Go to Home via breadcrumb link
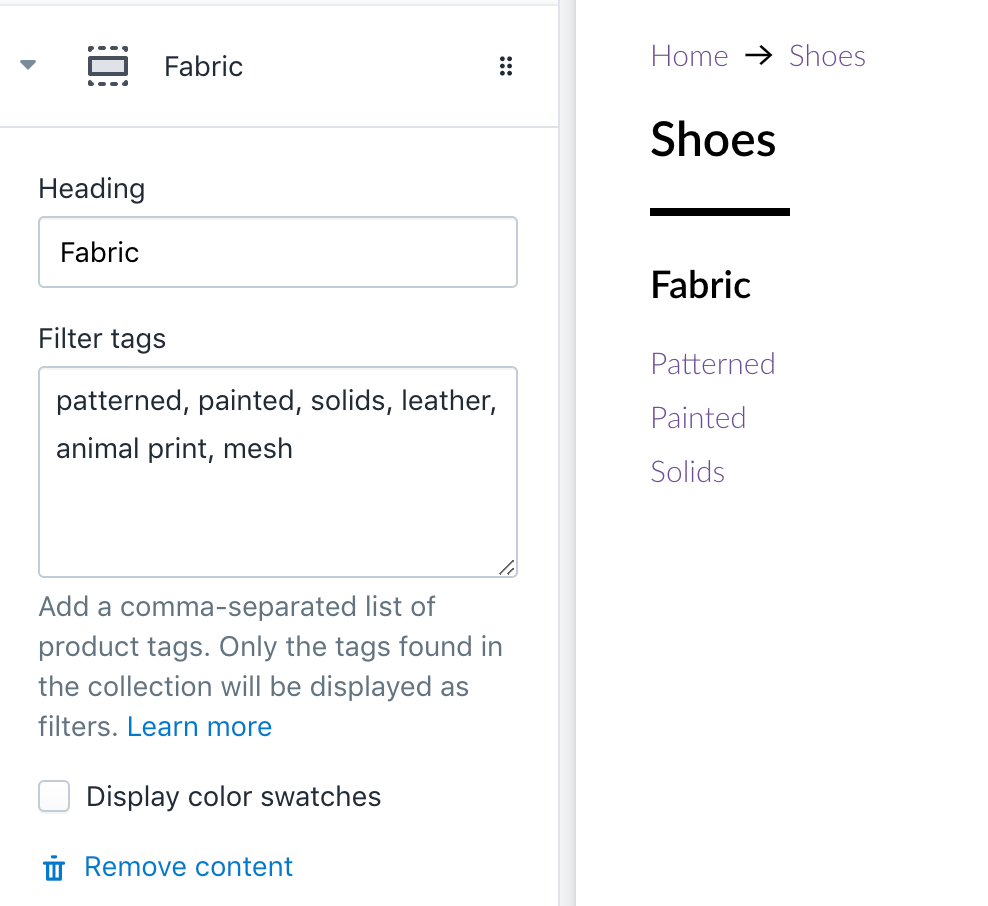 [689, 56]
